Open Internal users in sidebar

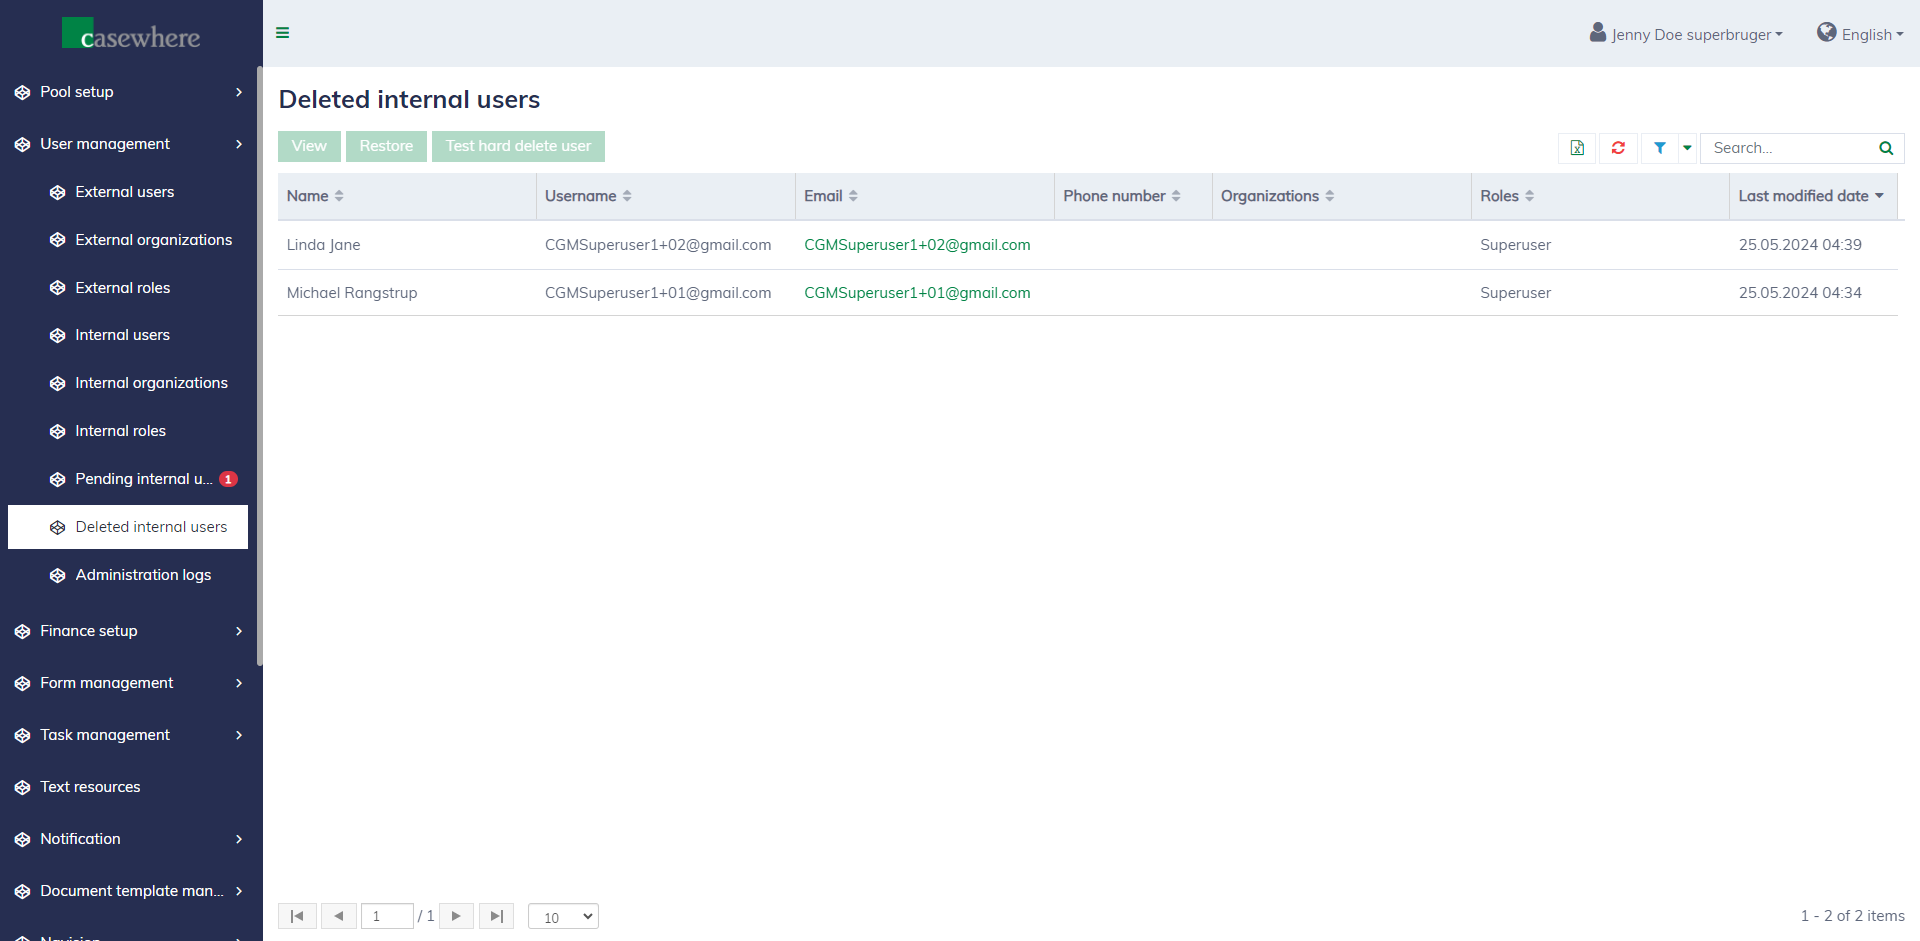122,335
